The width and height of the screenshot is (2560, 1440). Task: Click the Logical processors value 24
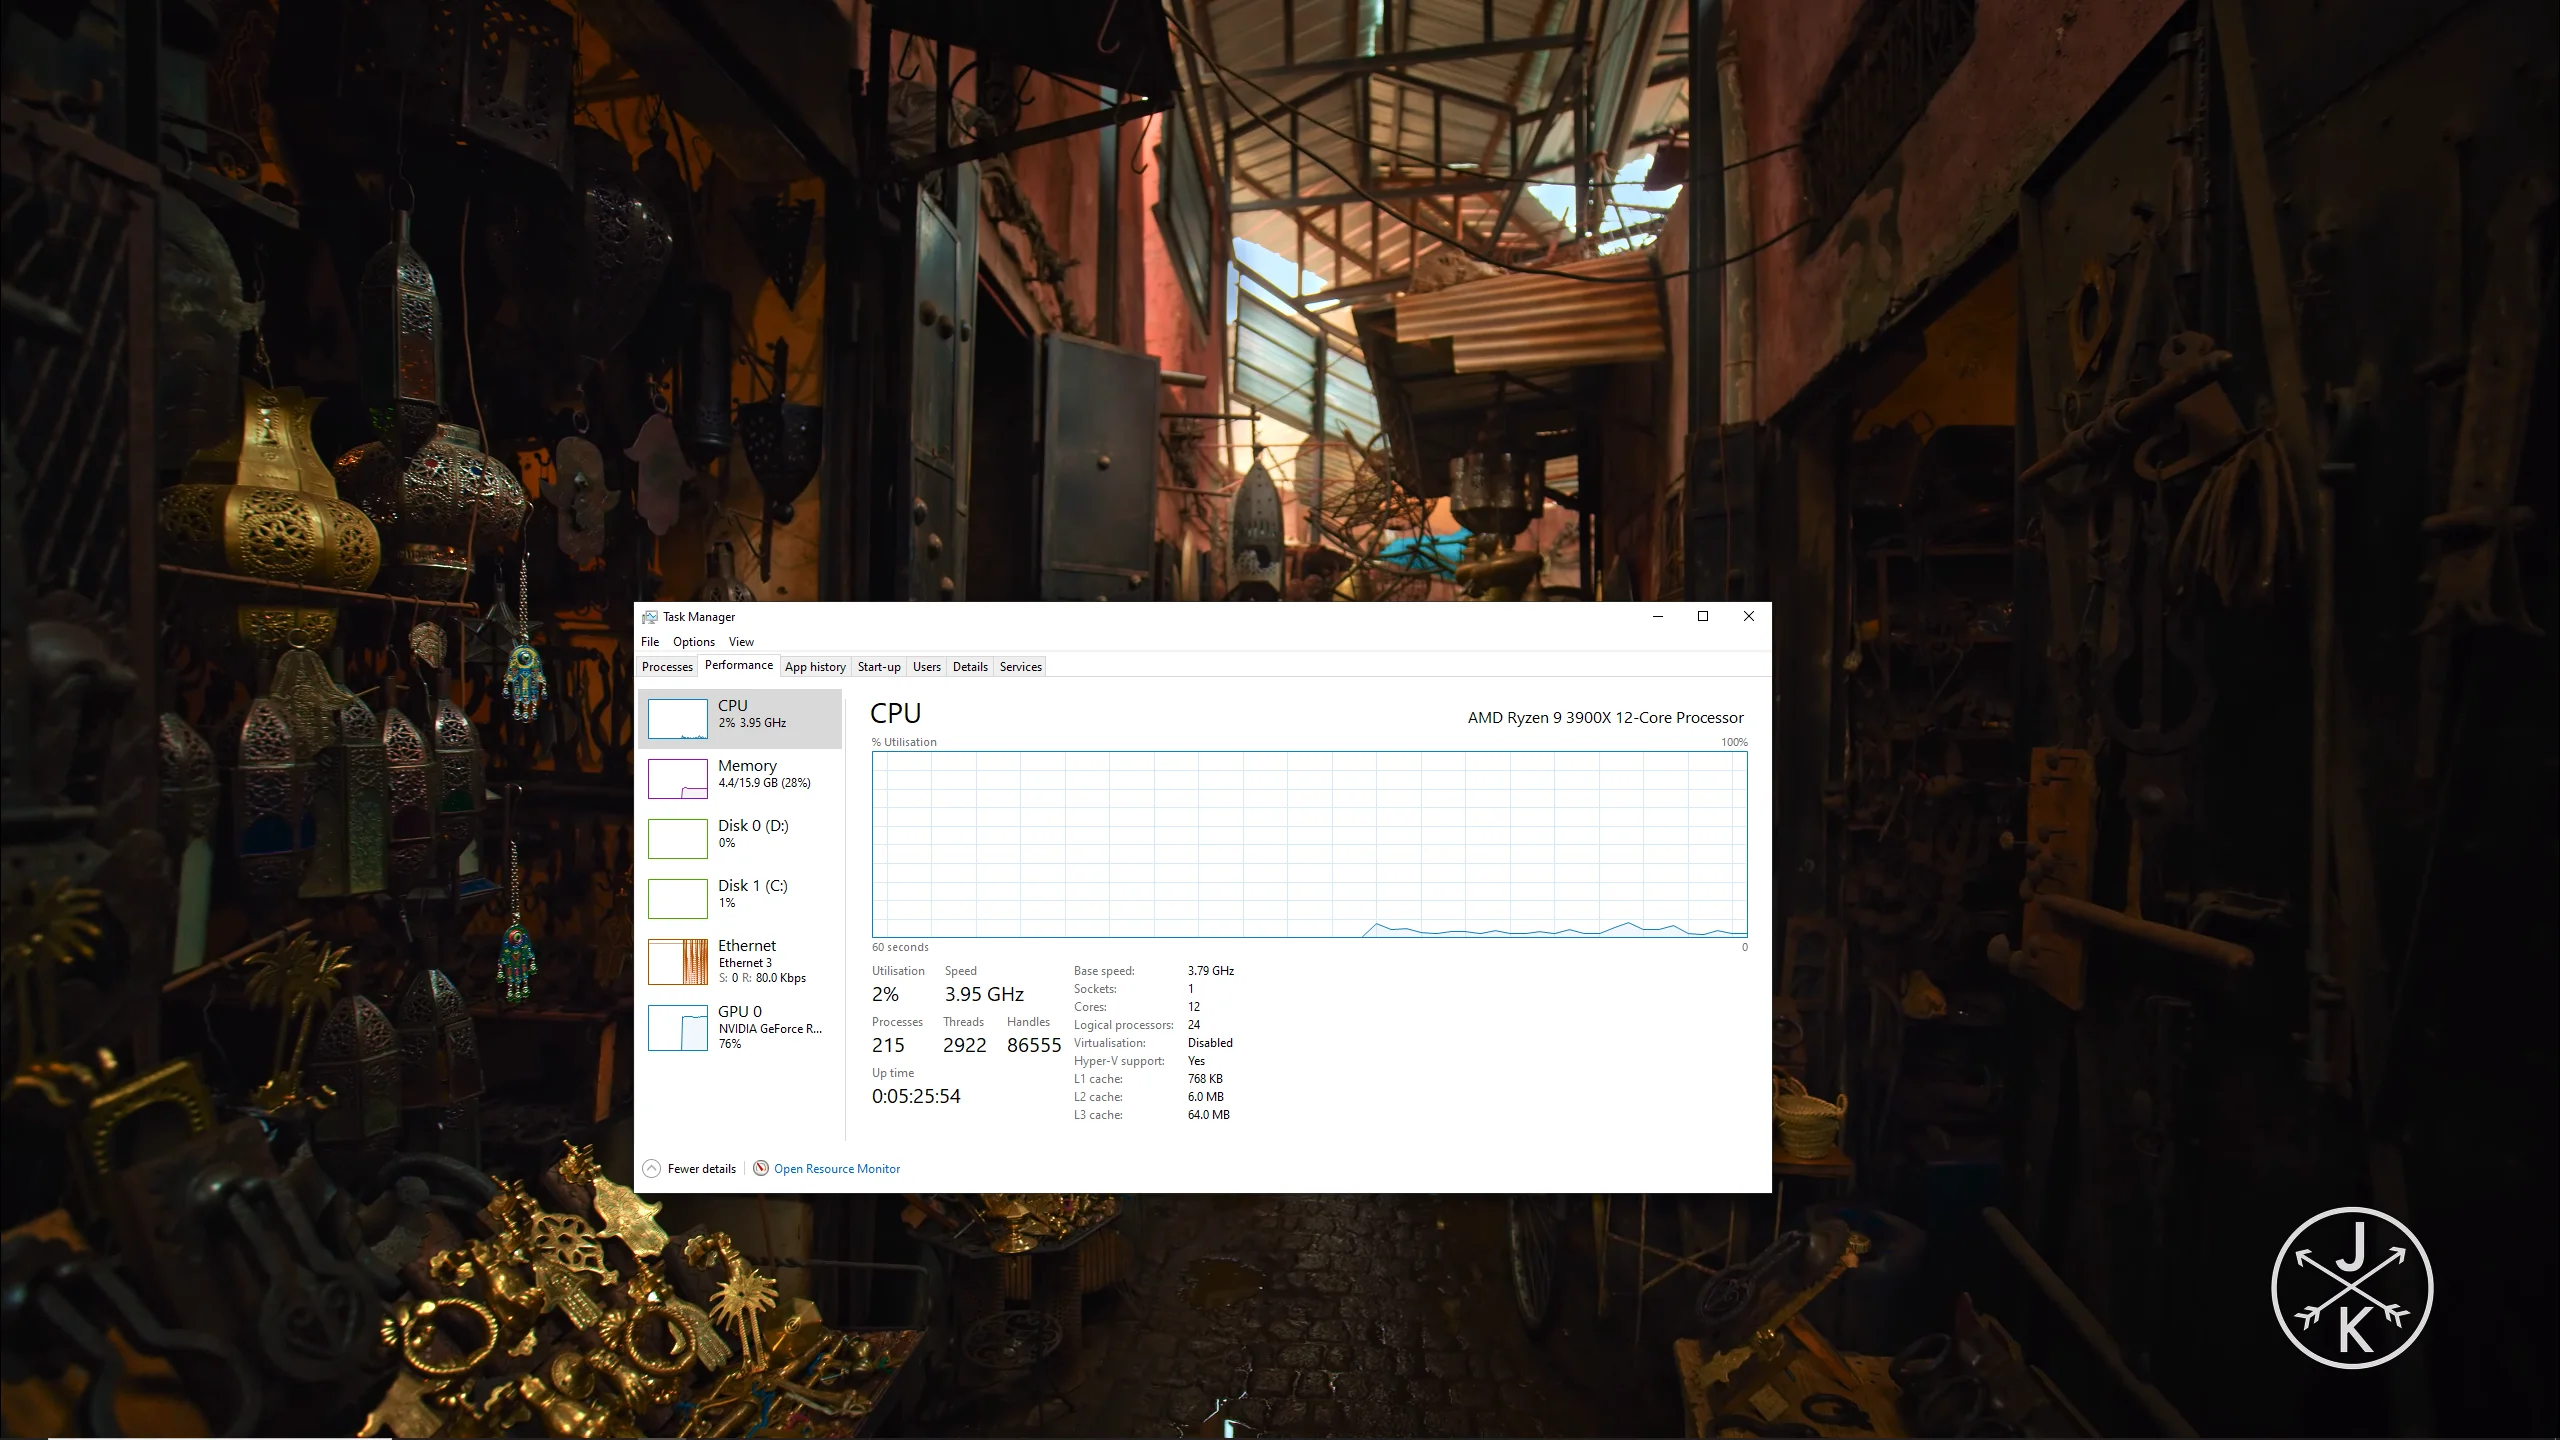[x=1194, y=1025]
